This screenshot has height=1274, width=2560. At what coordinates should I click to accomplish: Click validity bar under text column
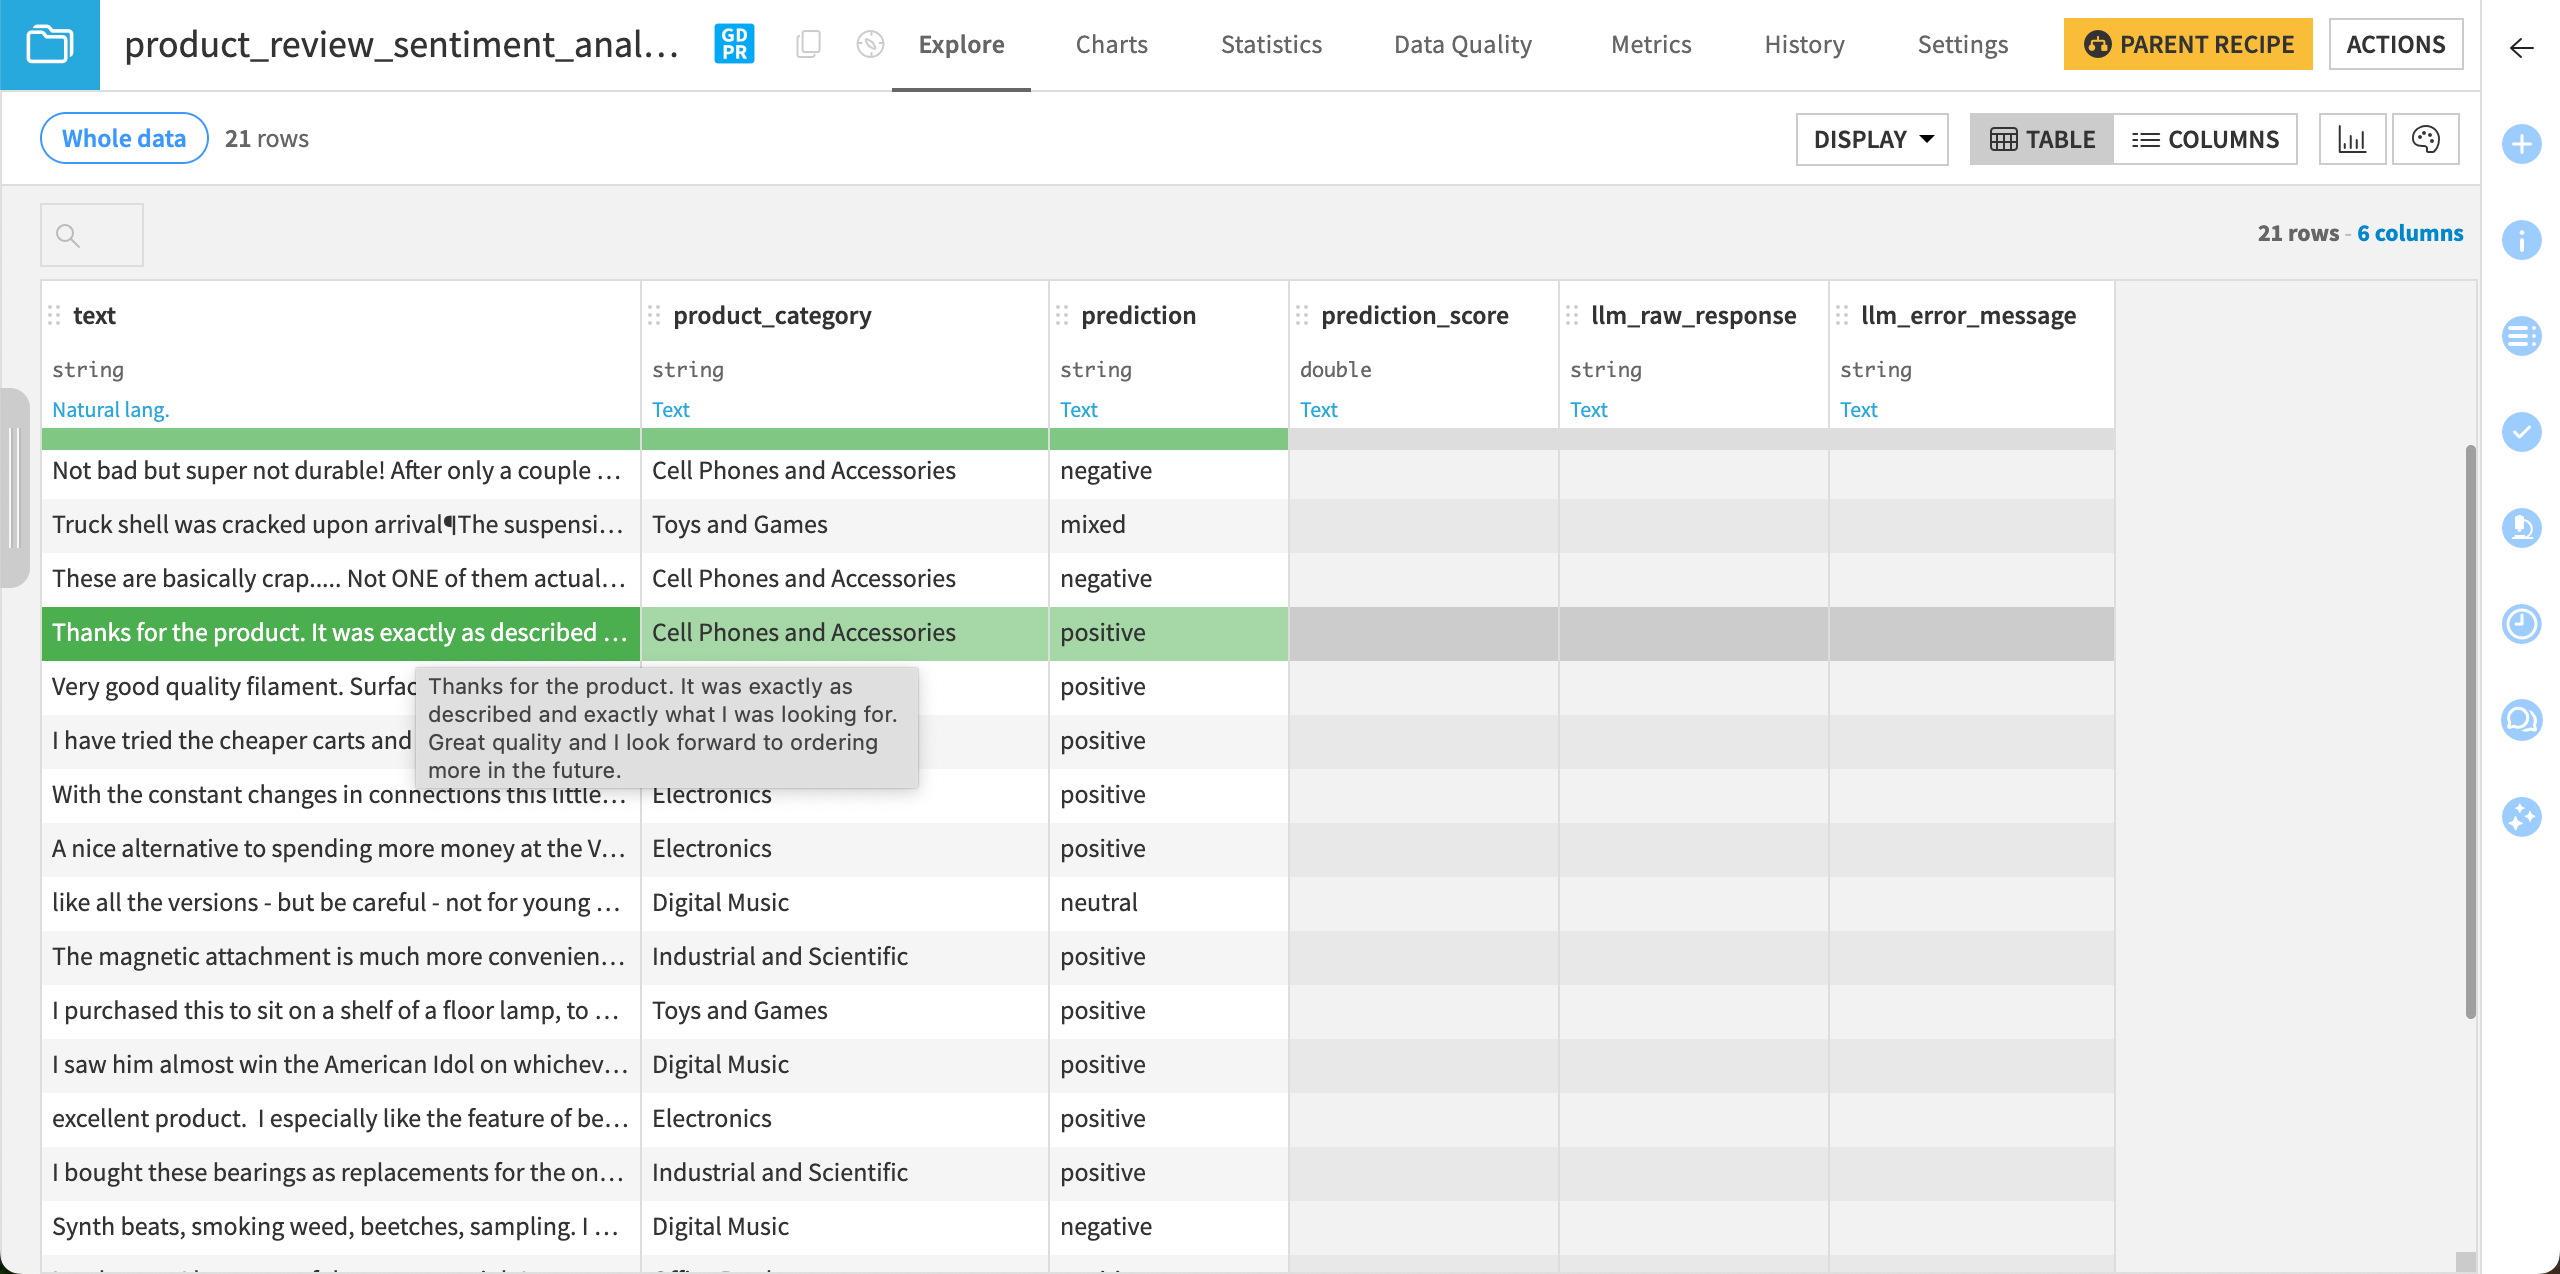point(341,438)
